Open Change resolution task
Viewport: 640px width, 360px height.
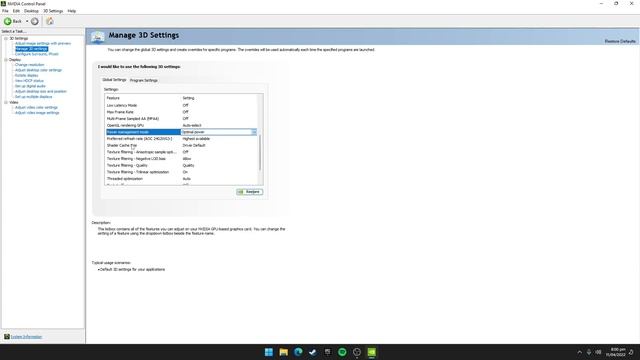[29, 64]
